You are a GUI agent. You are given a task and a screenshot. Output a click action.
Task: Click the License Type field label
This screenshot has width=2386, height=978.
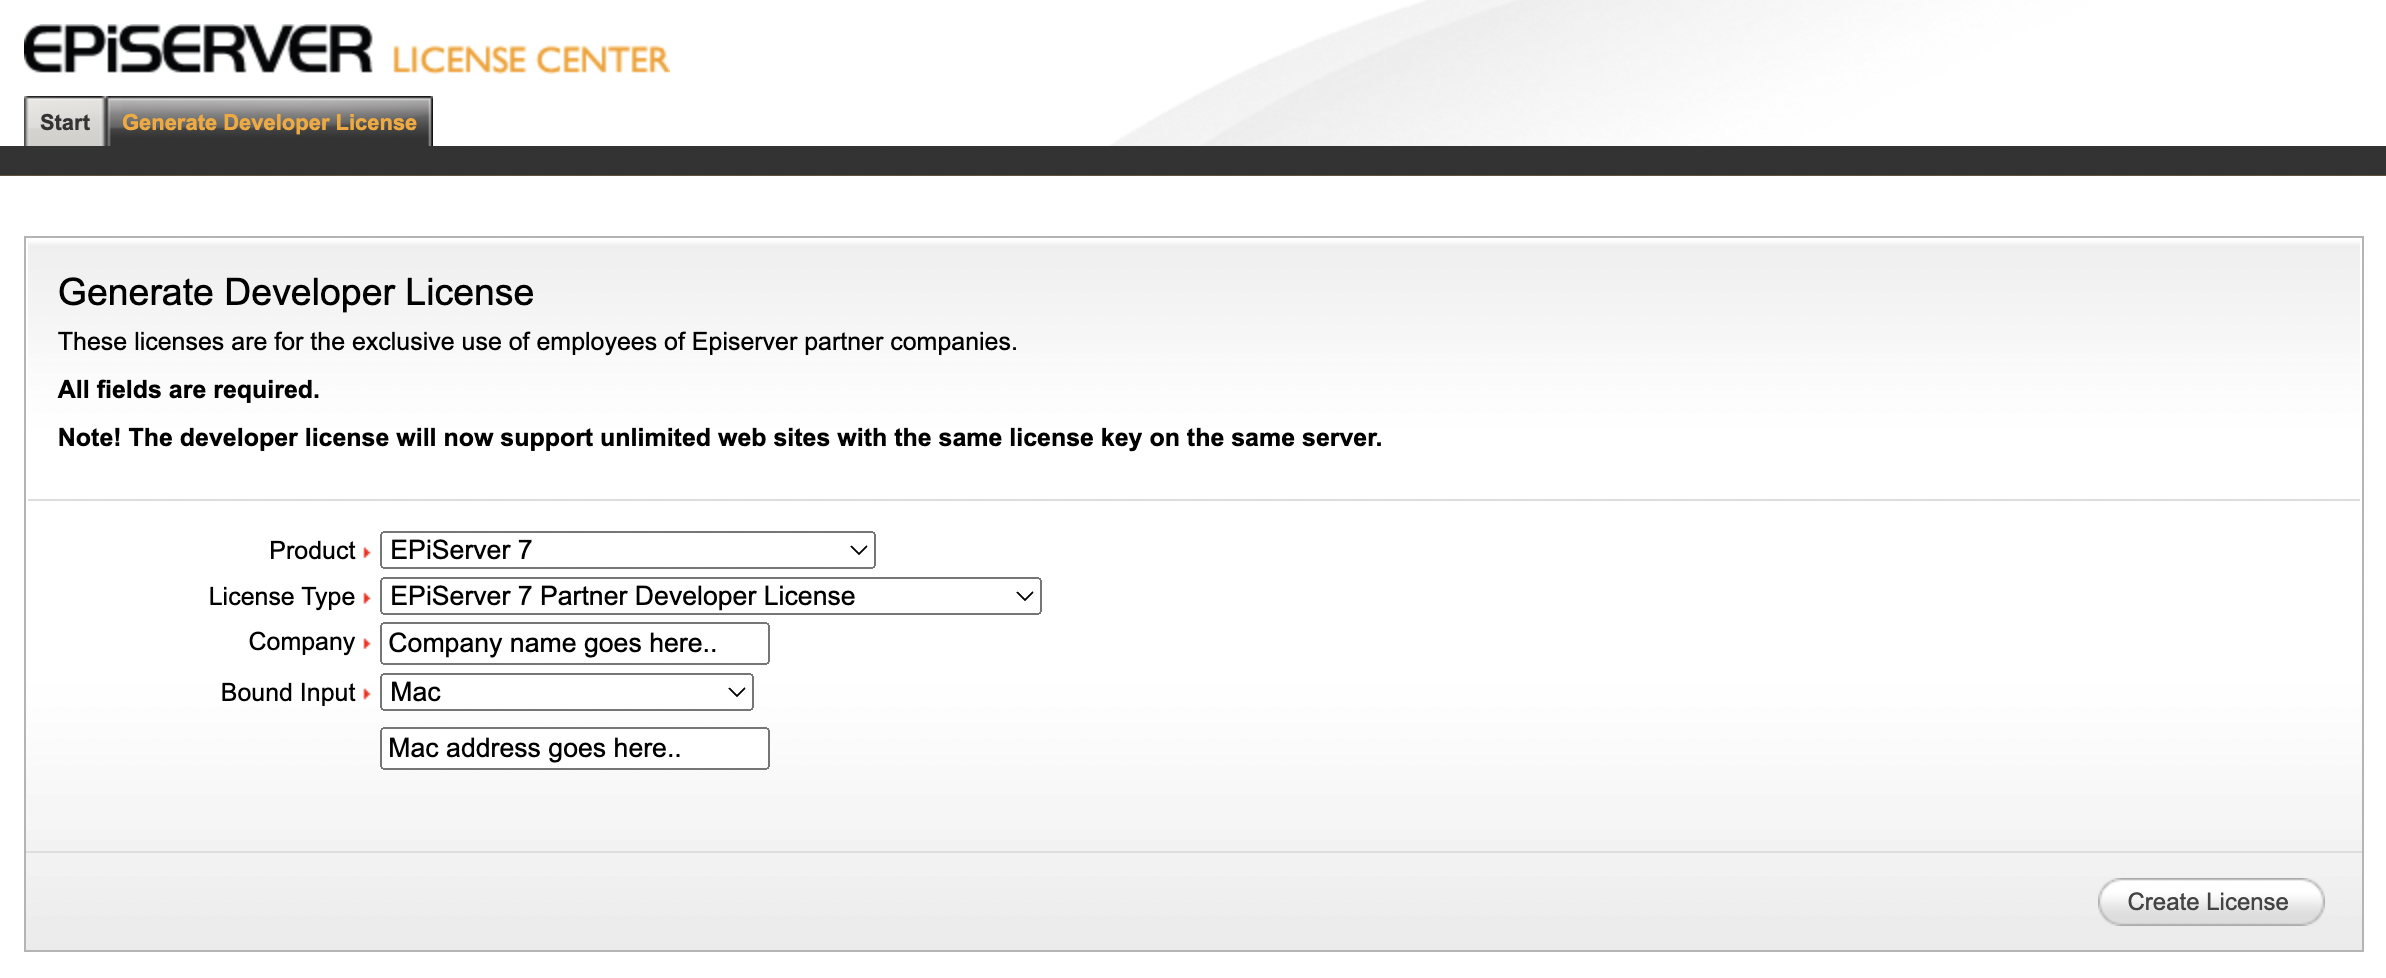coord(281,596)
